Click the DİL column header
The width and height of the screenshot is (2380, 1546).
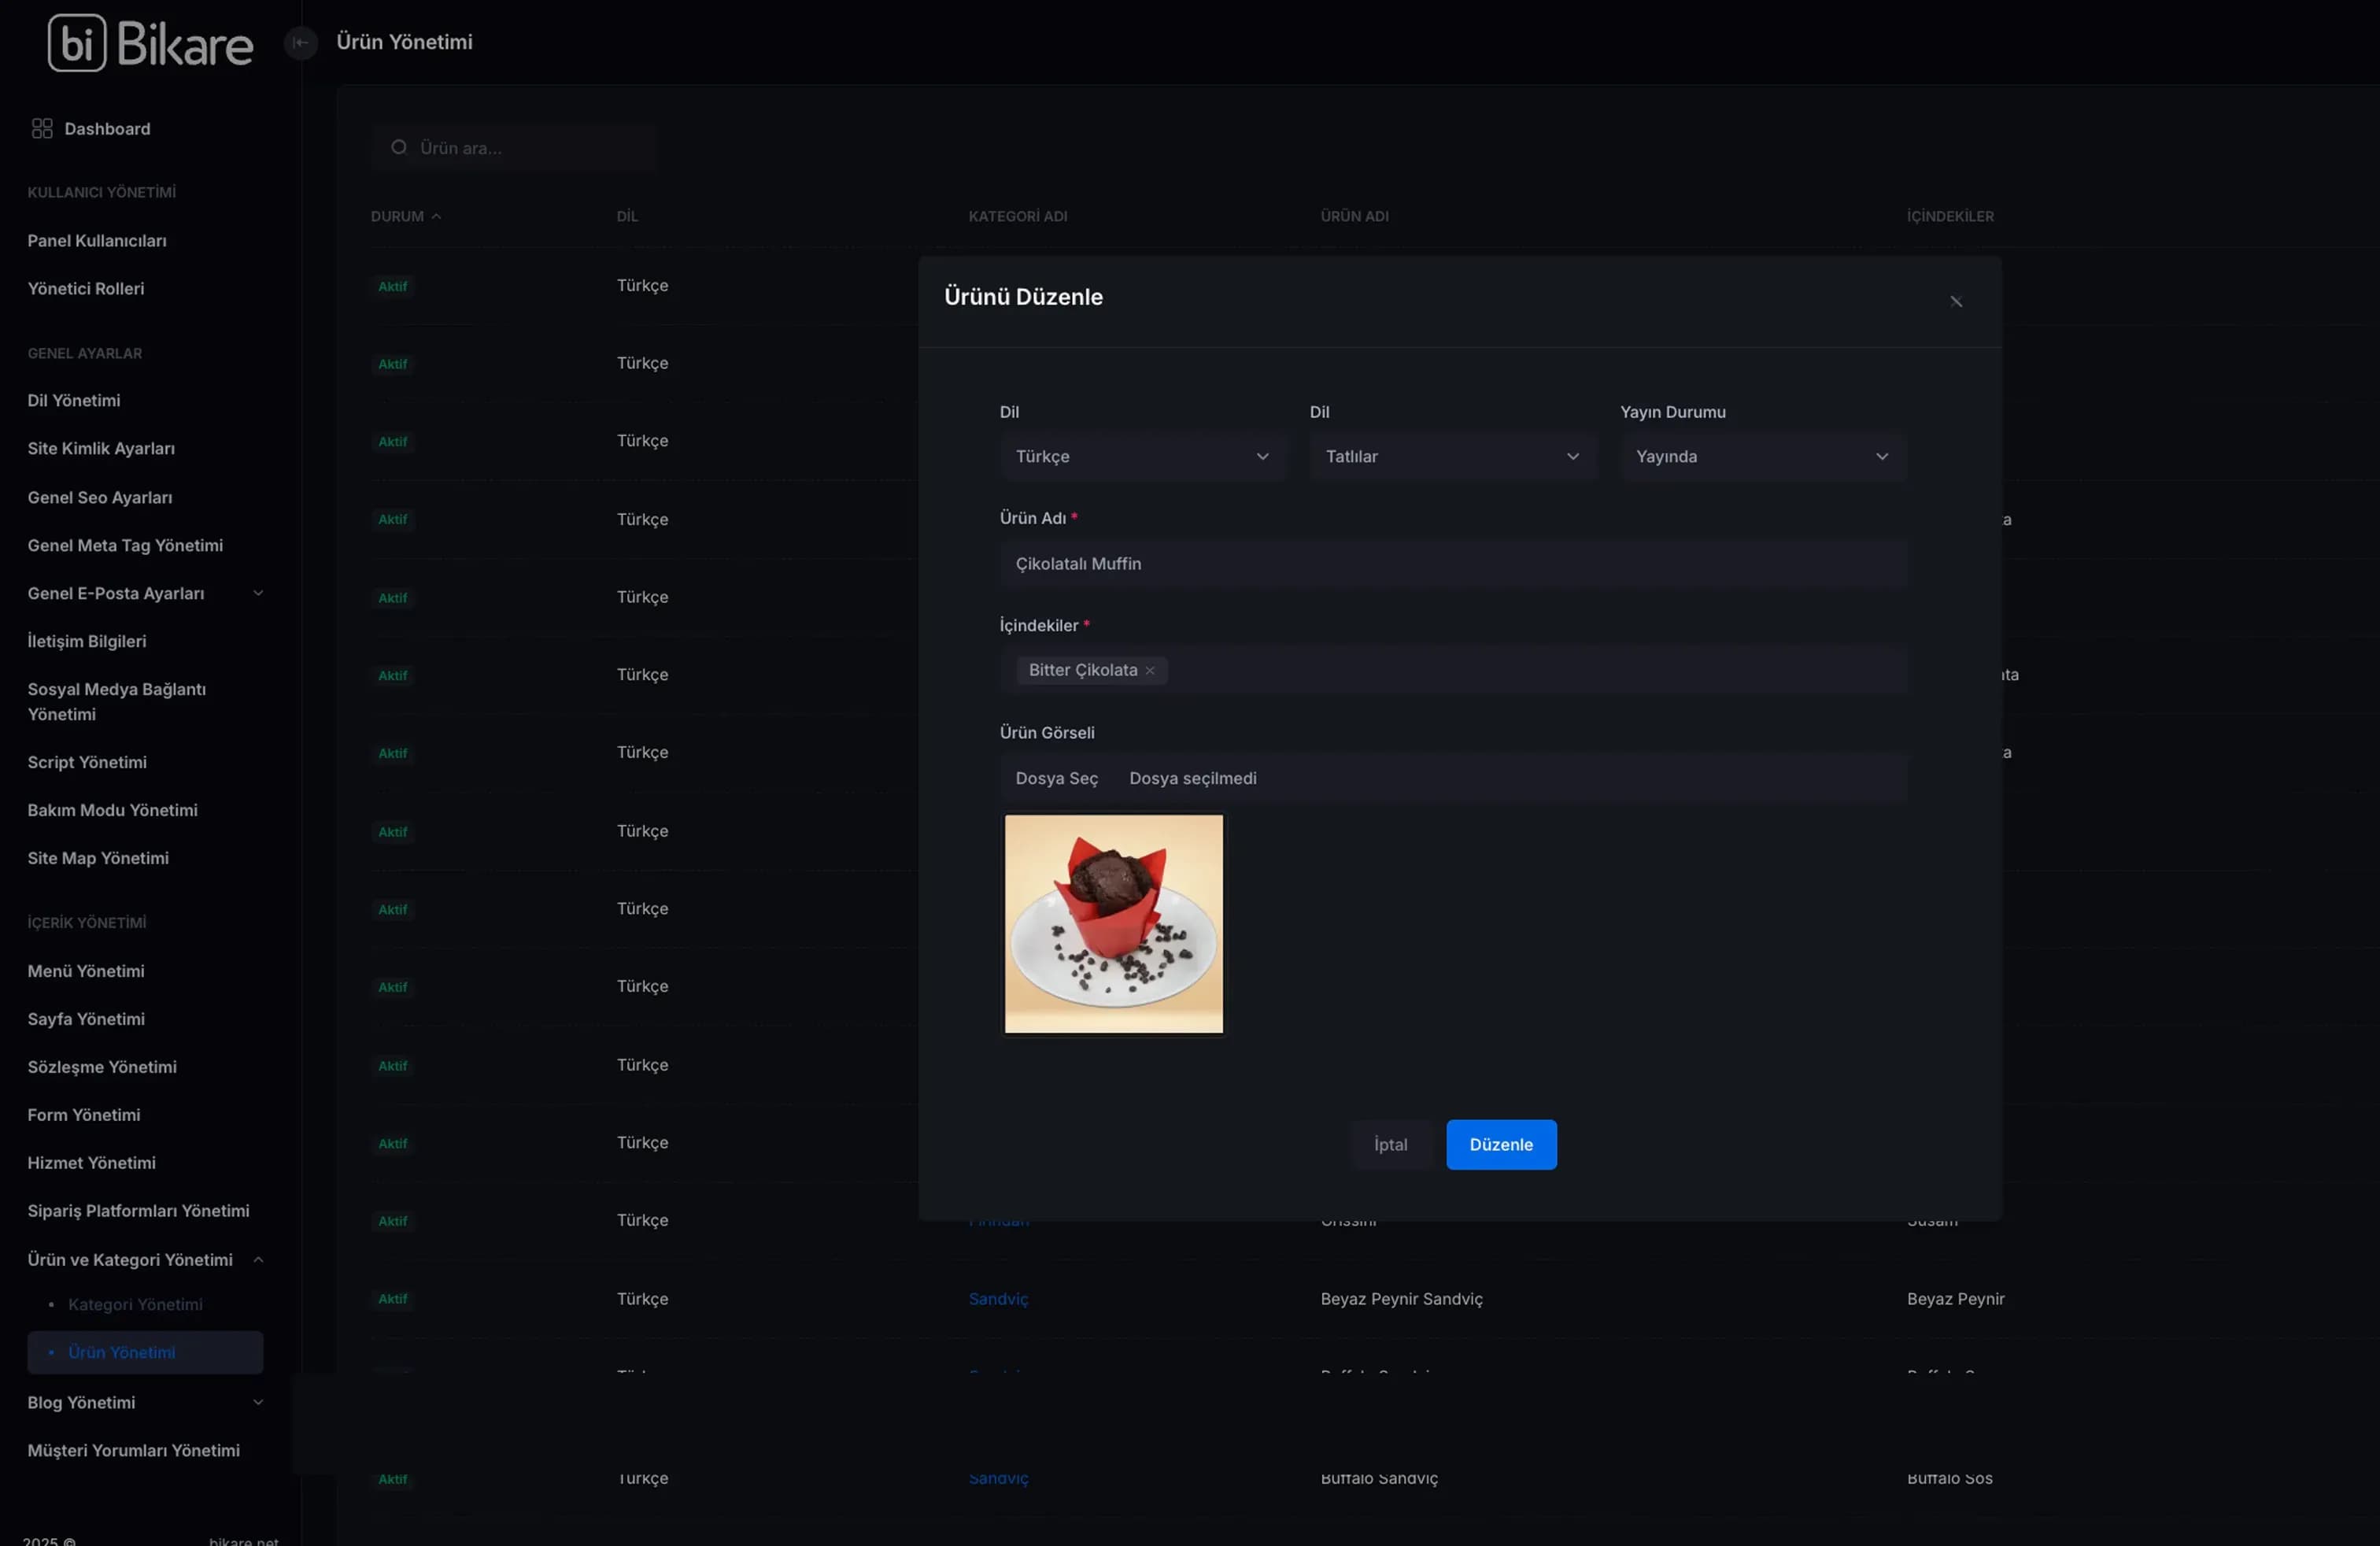click(627, 216)
